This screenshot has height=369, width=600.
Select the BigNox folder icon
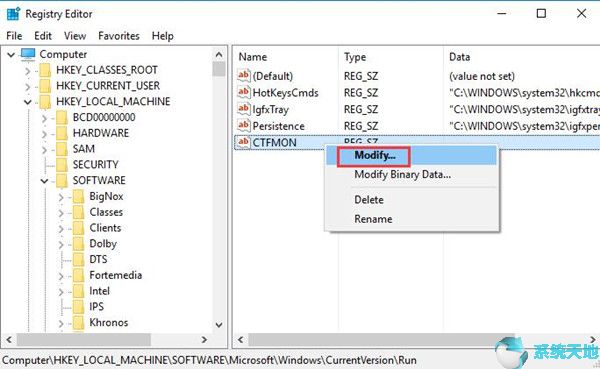[78, 196]
